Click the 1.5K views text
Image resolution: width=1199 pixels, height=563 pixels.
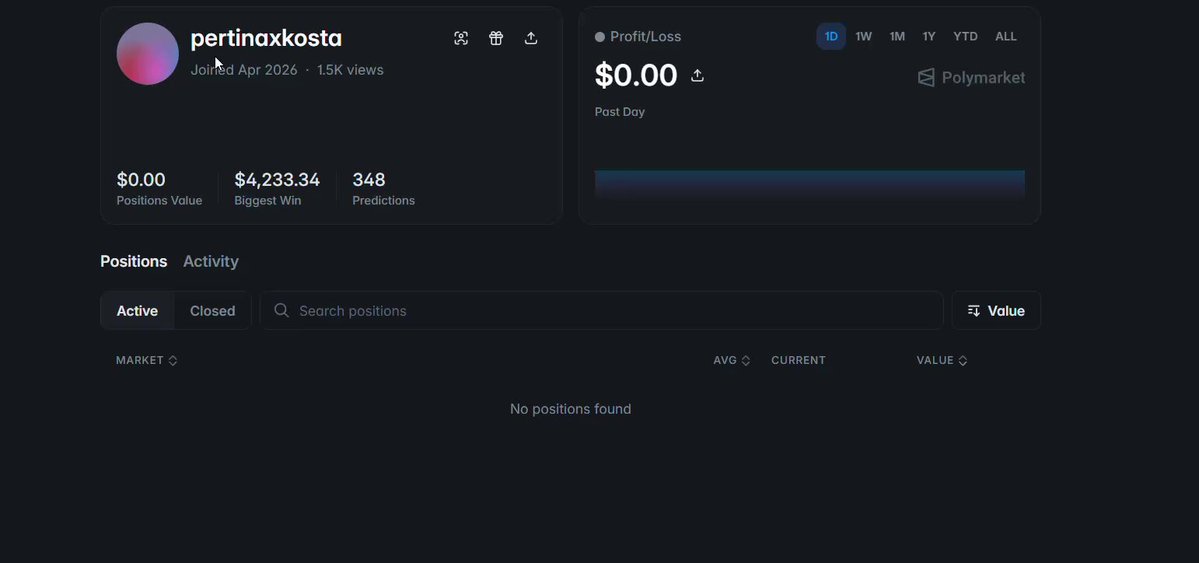(350, 70)
